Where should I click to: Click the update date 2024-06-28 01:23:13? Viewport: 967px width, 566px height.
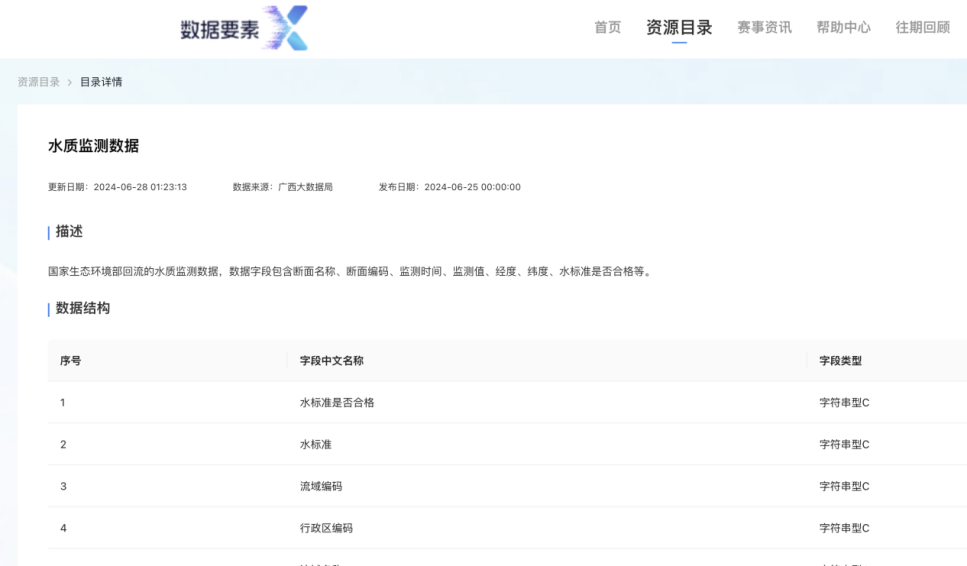pyautogui.click(x=140, y=187)
